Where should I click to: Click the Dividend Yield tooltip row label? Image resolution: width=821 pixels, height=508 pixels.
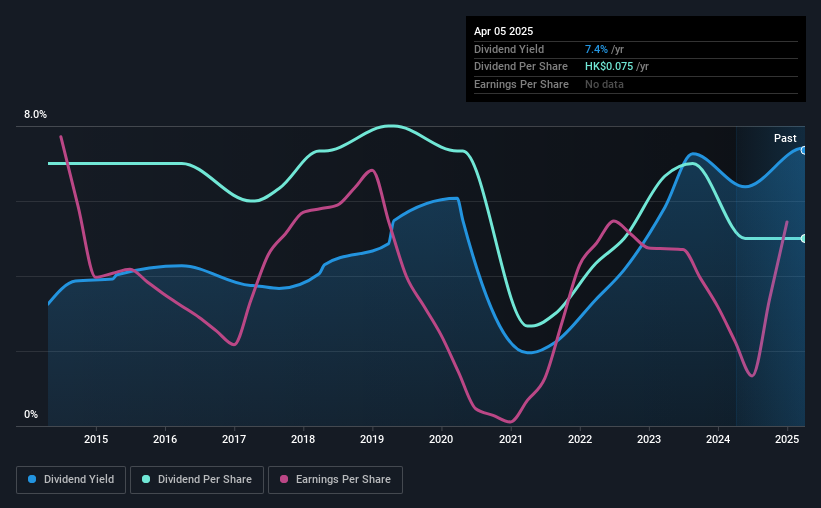509,49
